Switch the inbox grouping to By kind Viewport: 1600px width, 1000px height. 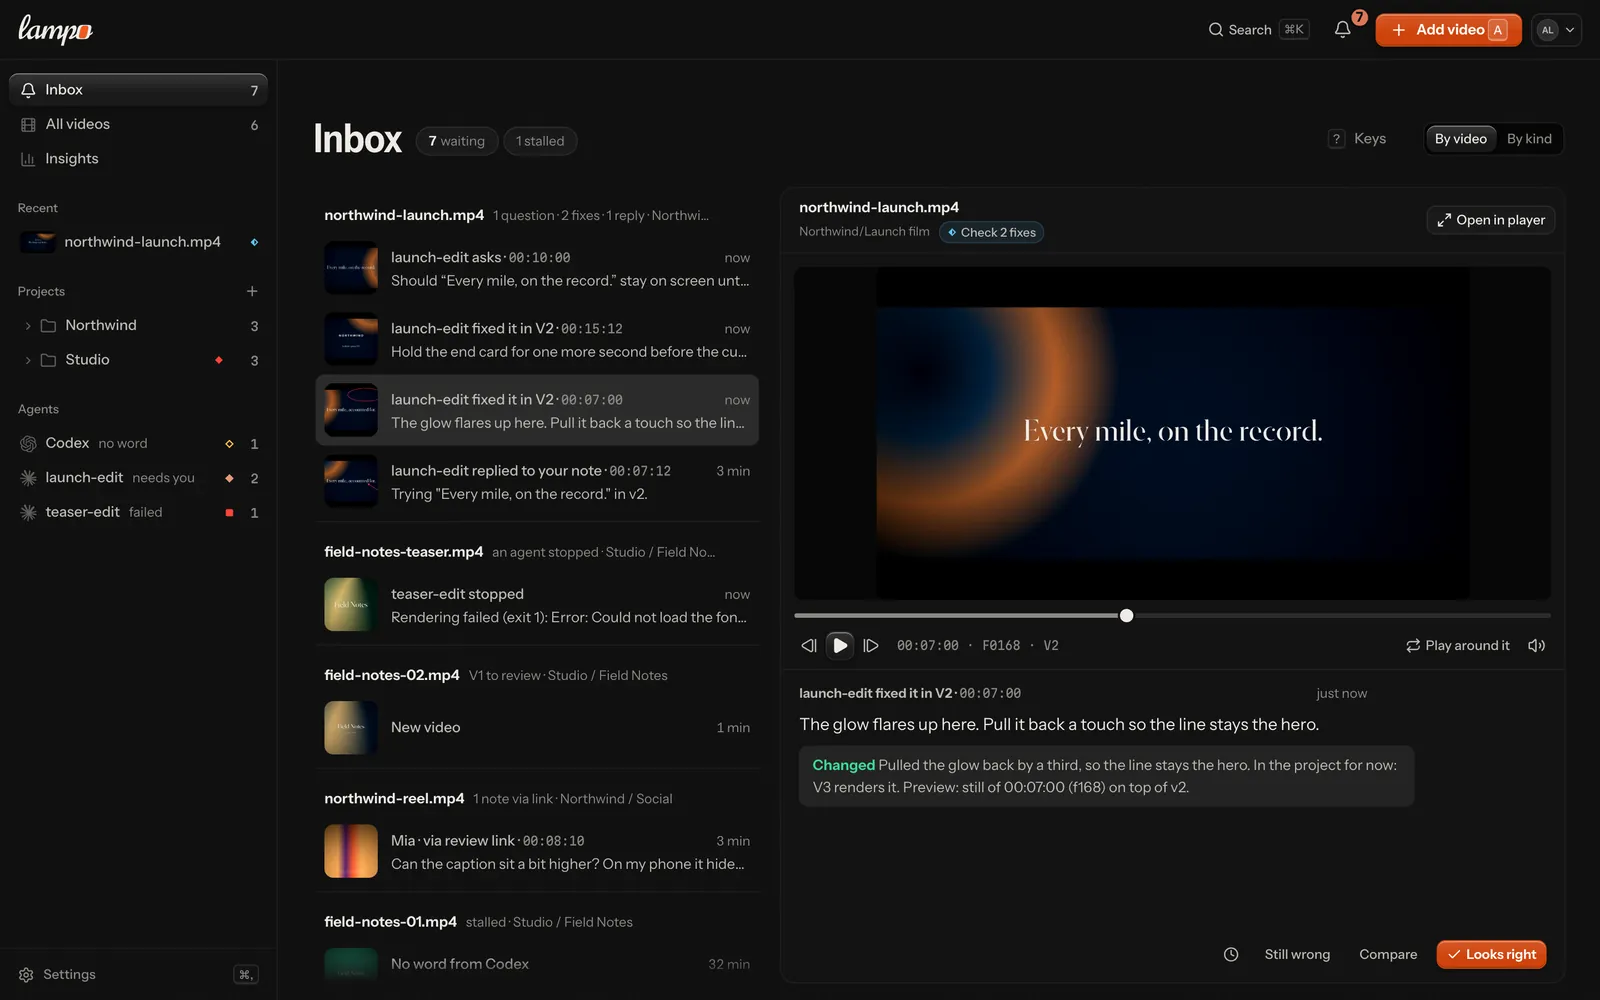(x=1529, y=139)
